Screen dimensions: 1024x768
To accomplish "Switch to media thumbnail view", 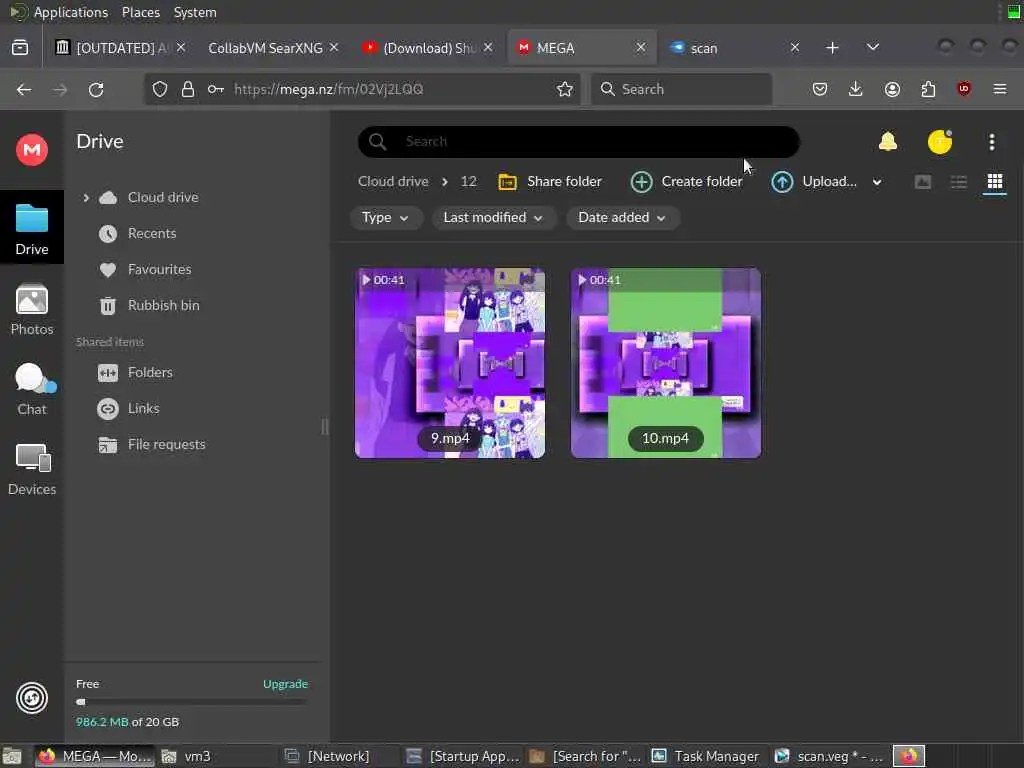I will click(x=923, y=182).
